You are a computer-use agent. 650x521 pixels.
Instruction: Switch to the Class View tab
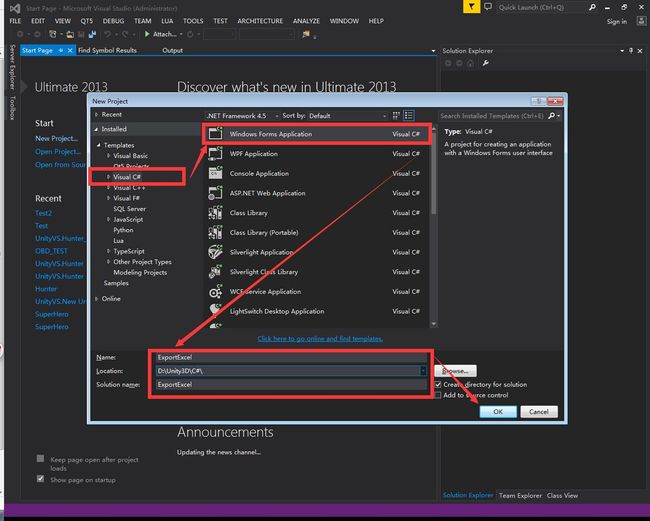pyautogui.click(x=562, y=495)
